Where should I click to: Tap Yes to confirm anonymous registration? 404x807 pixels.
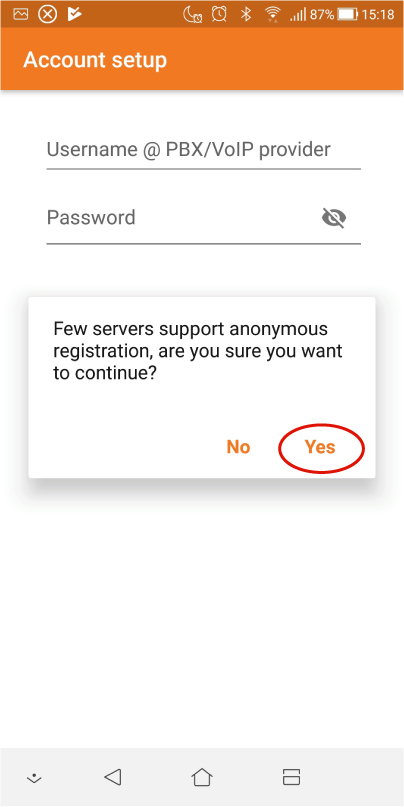click(320, 447)
